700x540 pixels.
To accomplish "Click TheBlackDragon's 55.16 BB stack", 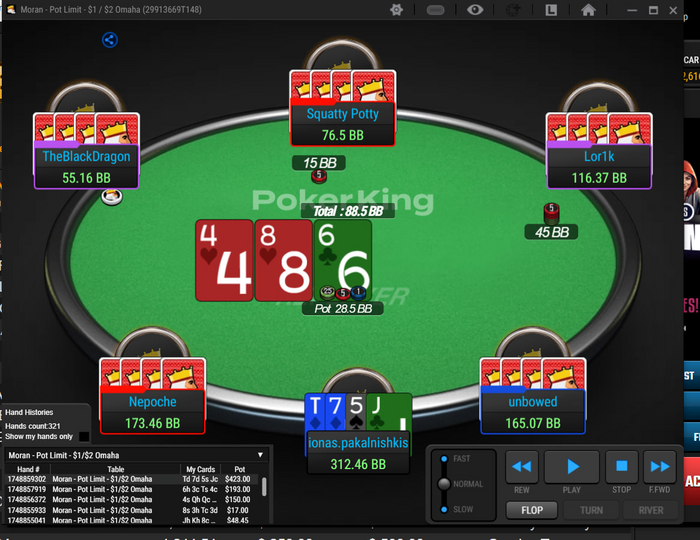I will 86,178.
